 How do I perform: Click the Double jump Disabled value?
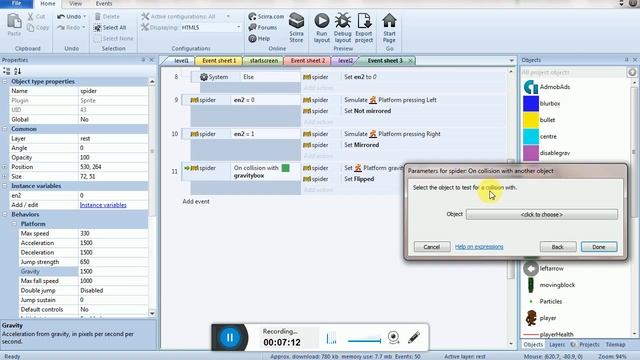113,291
